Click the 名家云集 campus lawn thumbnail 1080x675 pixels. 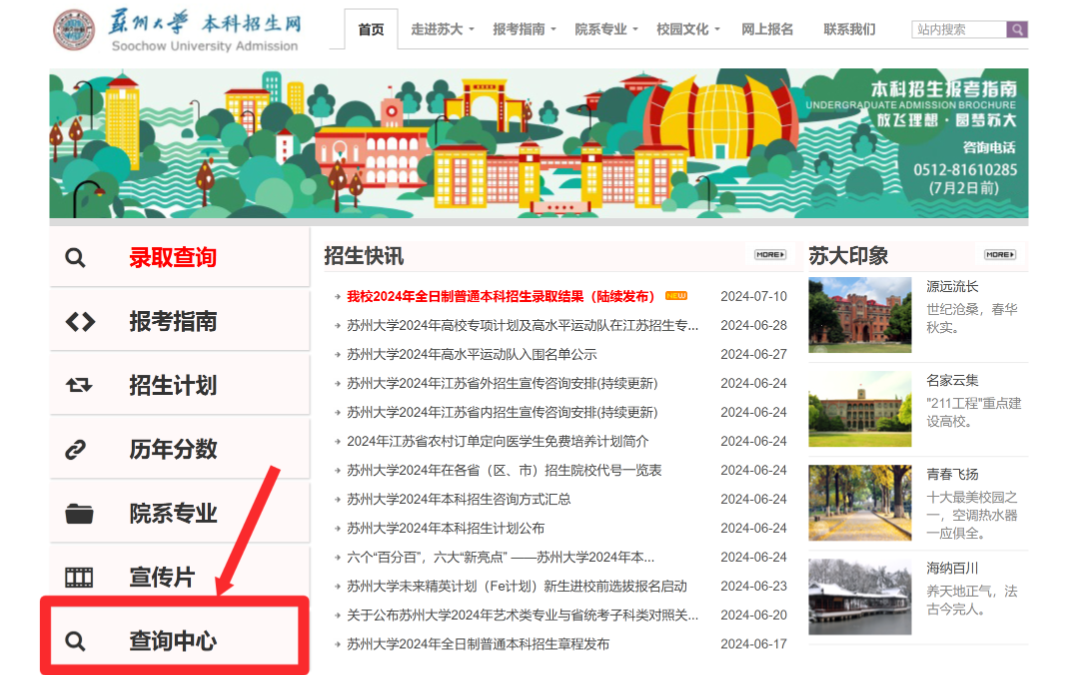click(860, 409)
